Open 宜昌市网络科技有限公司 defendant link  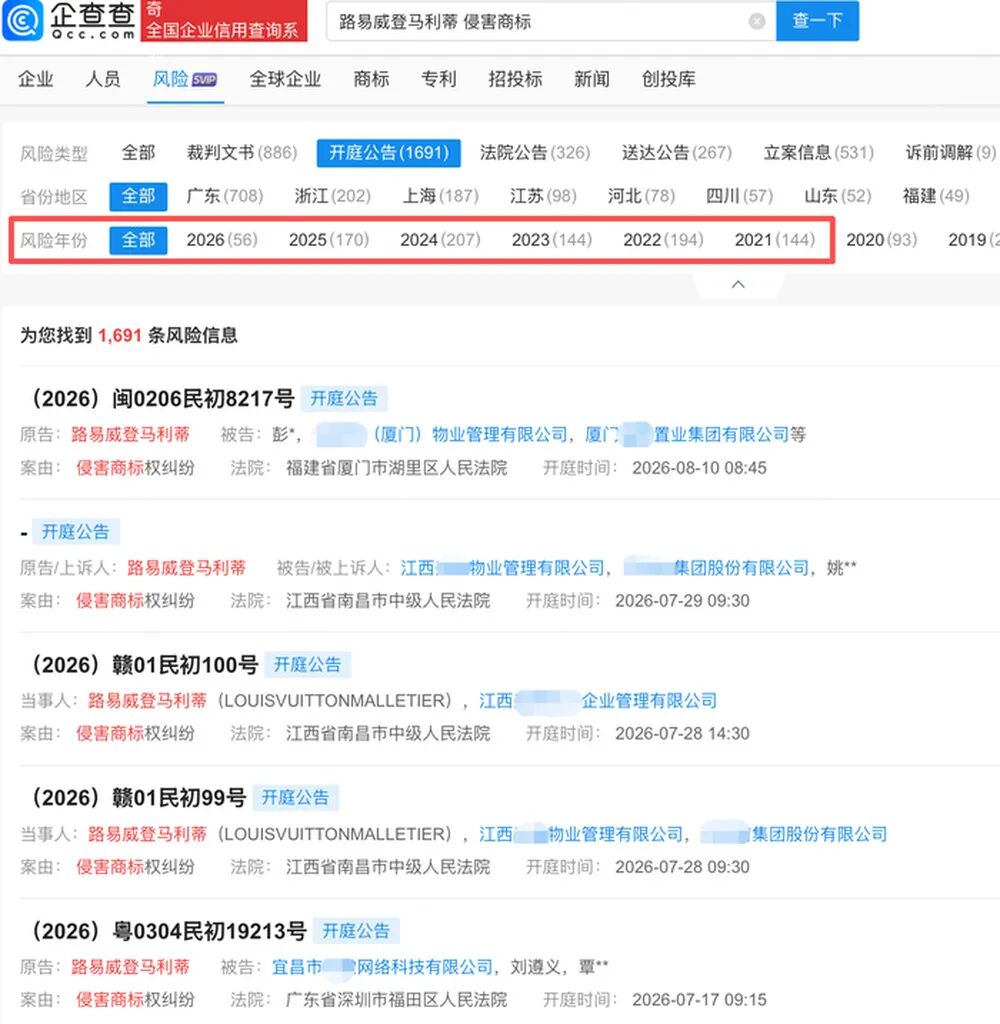[382, 967]
